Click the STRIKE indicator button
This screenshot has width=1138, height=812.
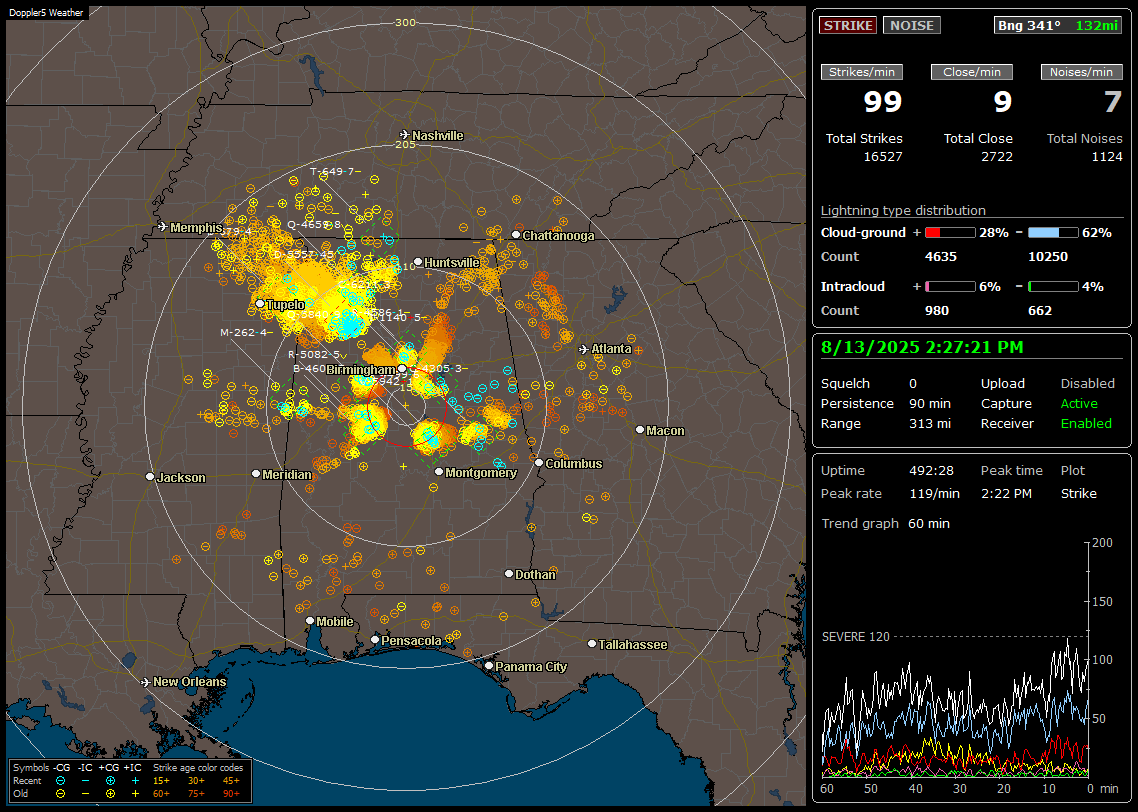848,25
